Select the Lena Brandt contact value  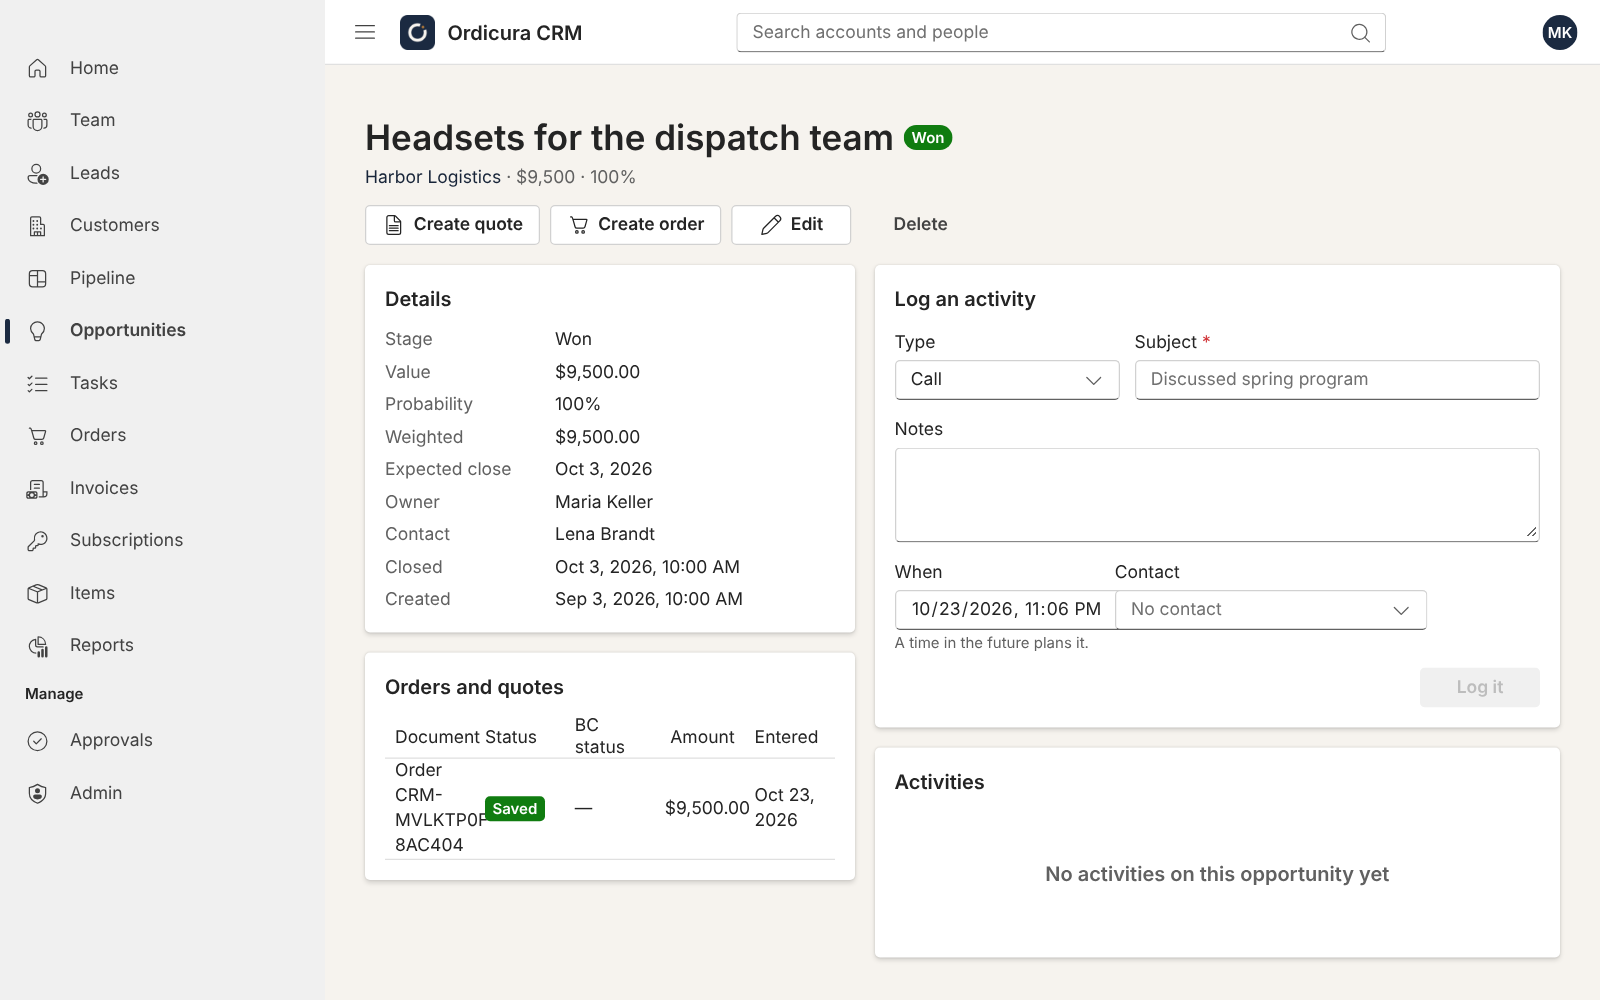[x=605, y=534]
